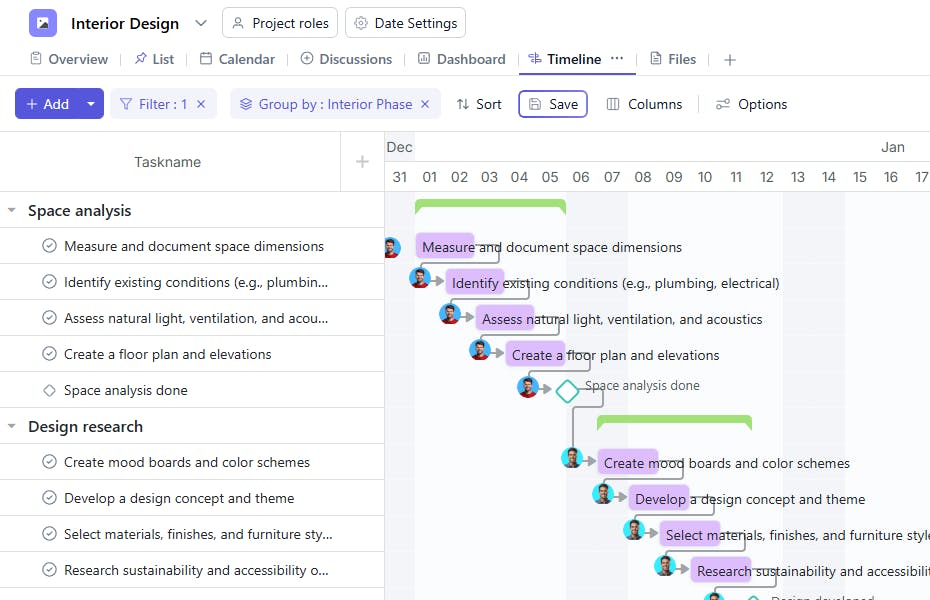Click the 'Research sustainability' purple Gantt bar
Image resolution: width=930 pixels, height=600 pixels.
(721, 572)
